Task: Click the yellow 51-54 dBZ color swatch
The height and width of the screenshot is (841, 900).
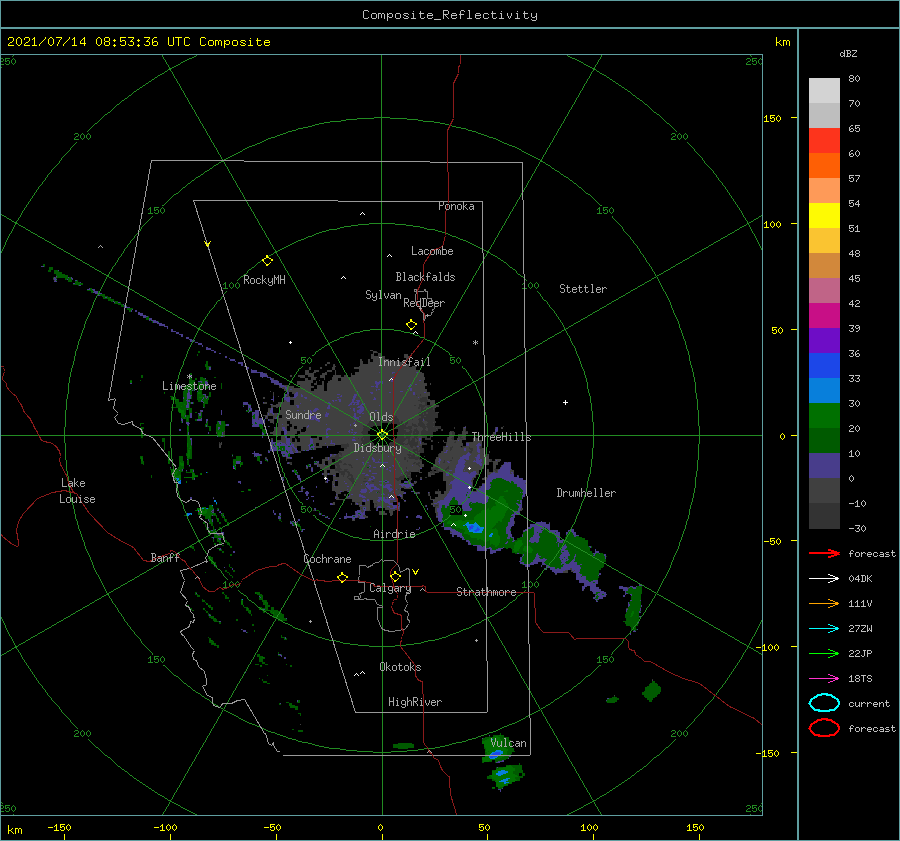Action: click(824, 216)
